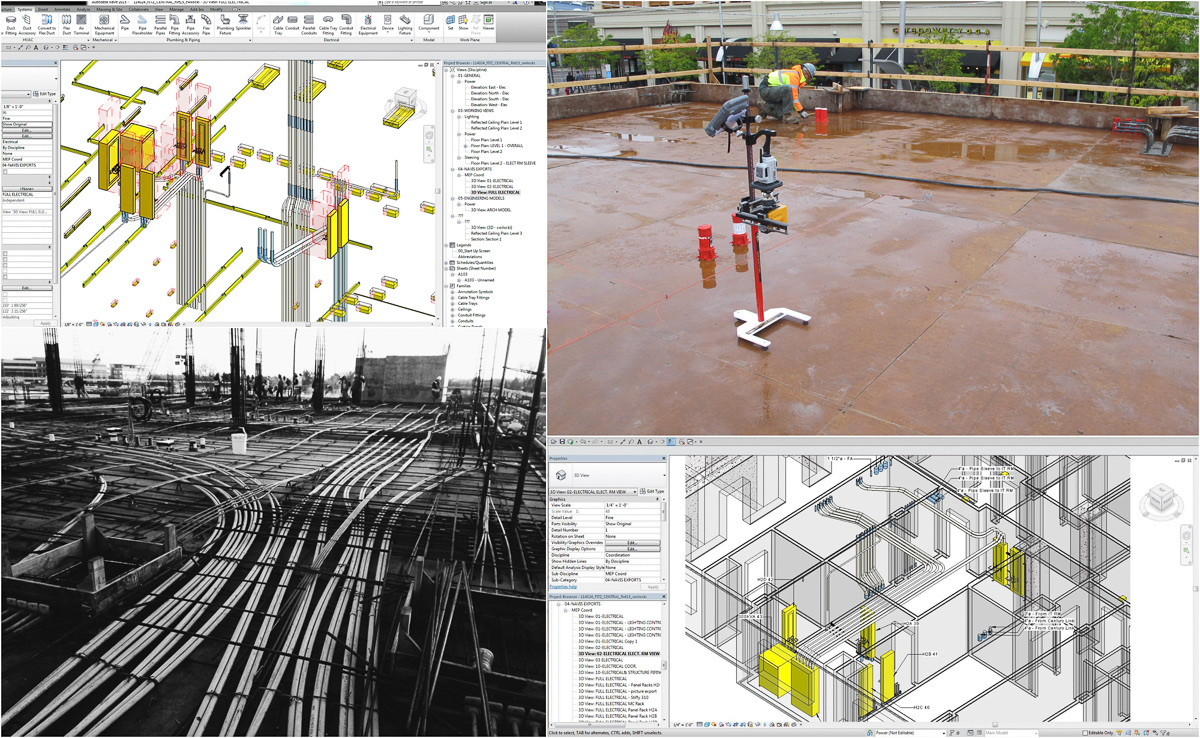
Task: Select the Duct Fitting tool in the ribbon
Action: coord(11,23)
